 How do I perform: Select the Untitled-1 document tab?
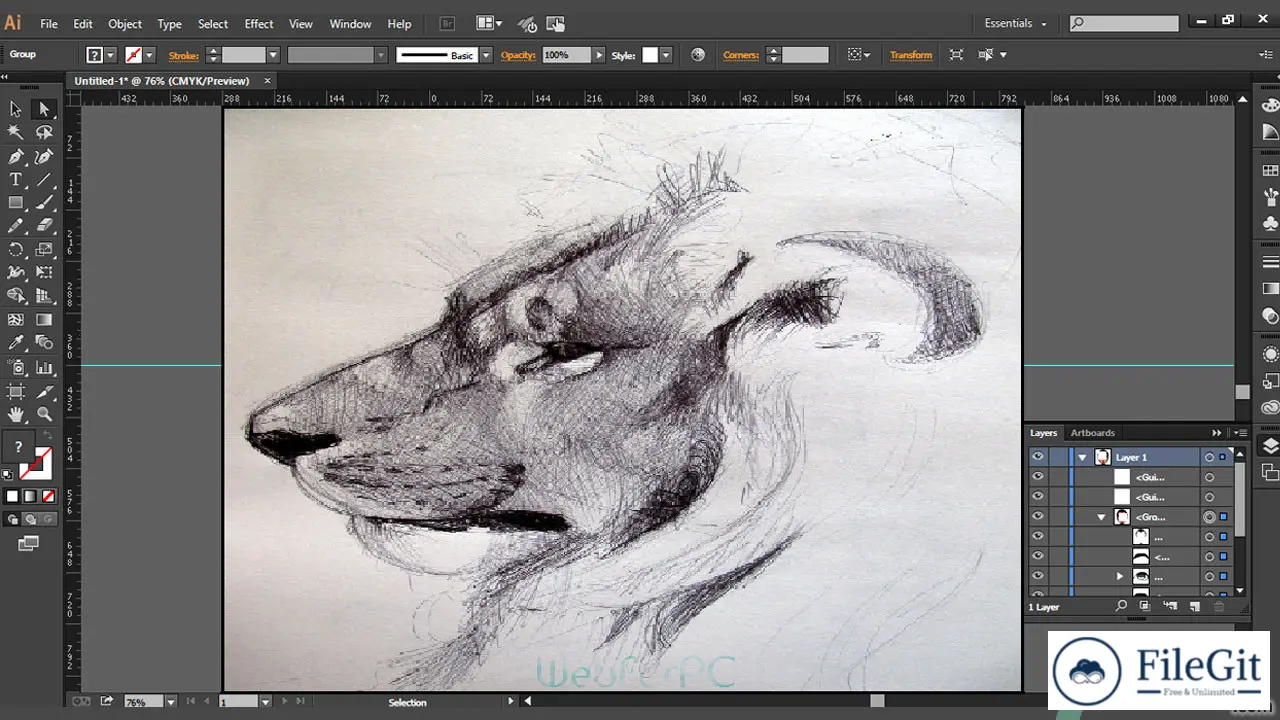pyautogui.click(x=162, y=81)
